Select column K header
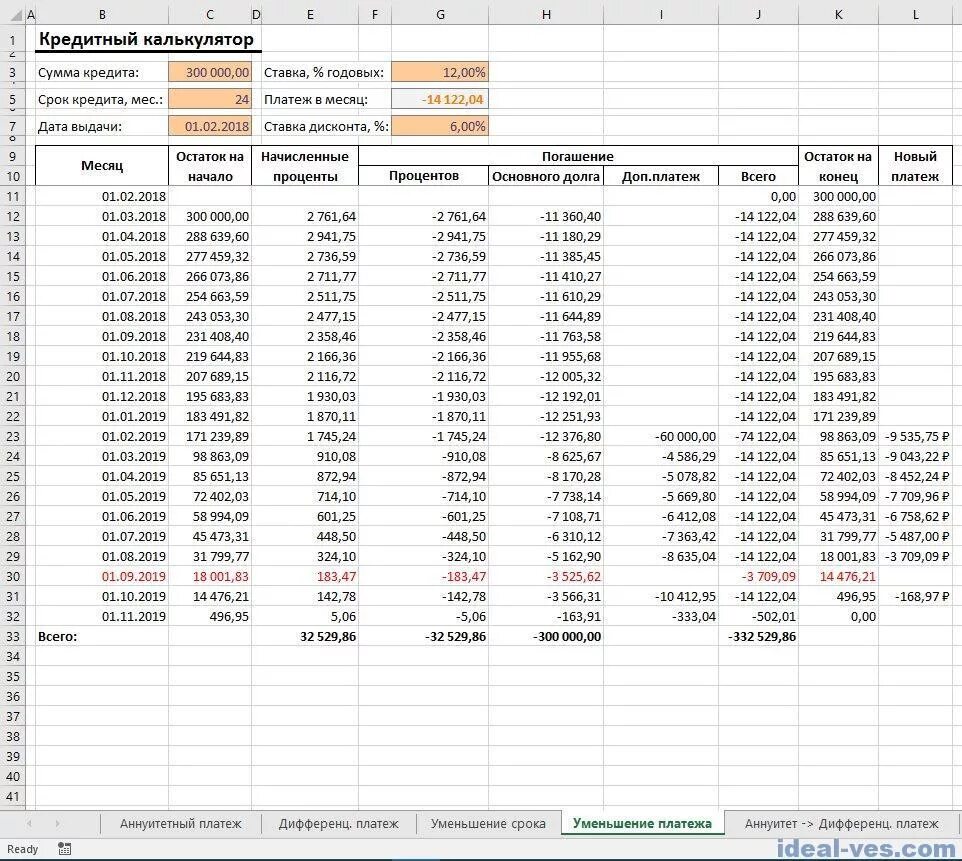 (x=838, y=15)
